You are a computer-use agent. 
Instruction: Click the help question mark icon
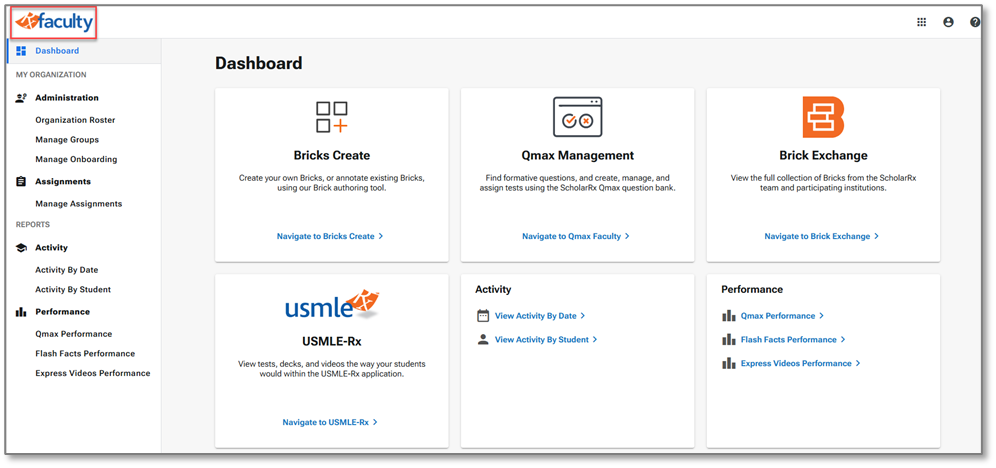(x=975, y=22)
